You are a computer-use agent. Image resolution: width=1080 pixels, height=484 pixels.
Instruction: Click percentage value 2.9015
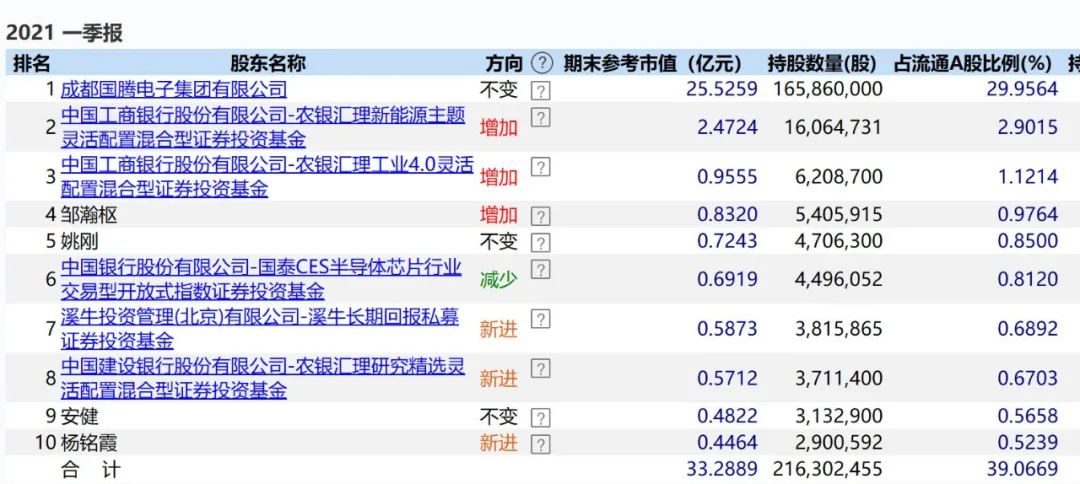(1028, 127)
